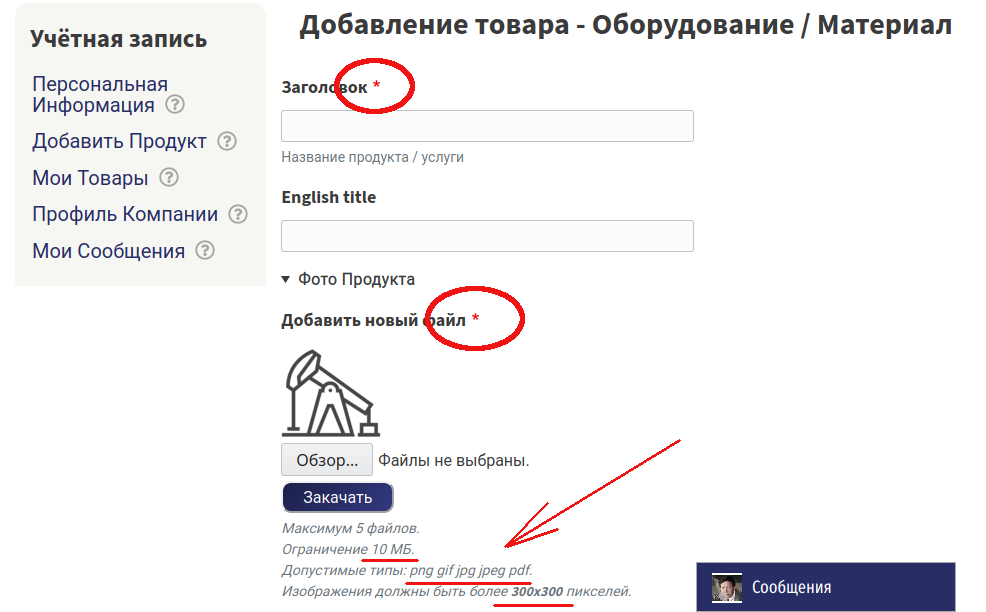Image resolution: width=986 pixels, height=612 pixels.
Task: Click the oil pump placeholder image
Action: click(x=331, y=393)
